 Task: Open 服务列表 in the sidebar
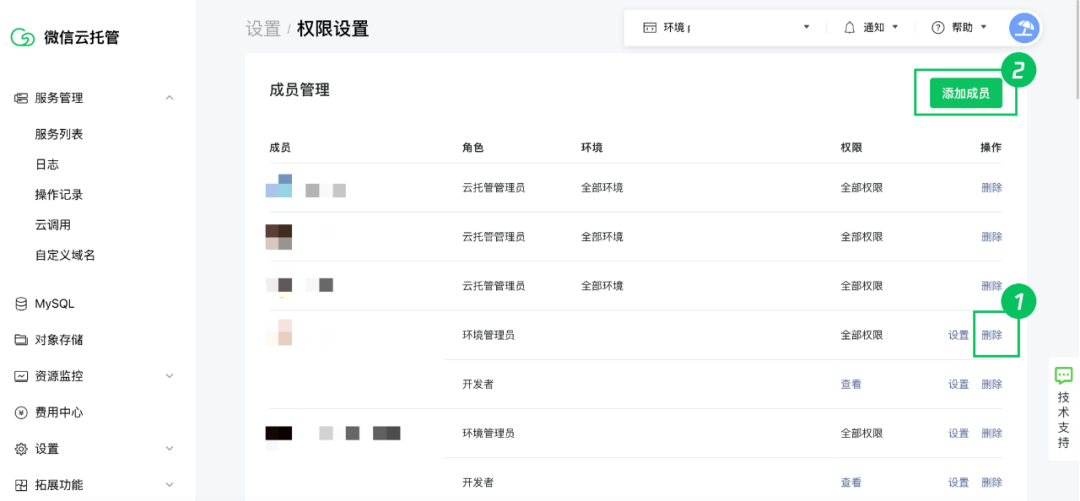(x=59, y=134)
